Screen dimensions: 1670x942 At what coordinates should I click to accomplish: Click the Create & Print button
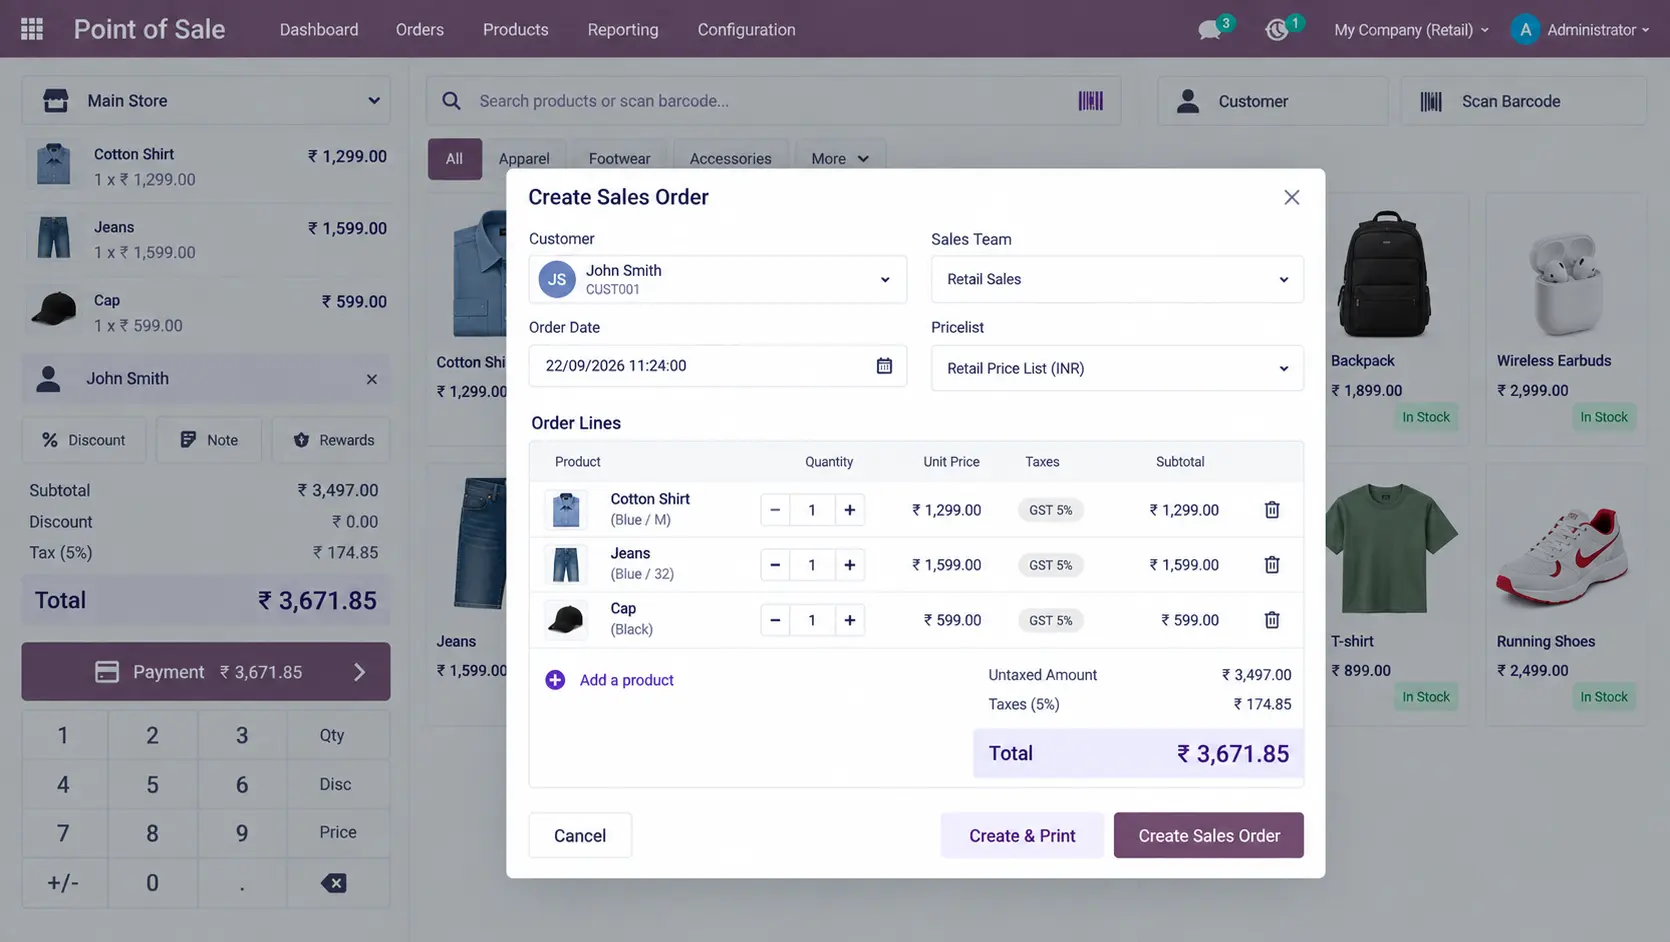click(1022, 835)
